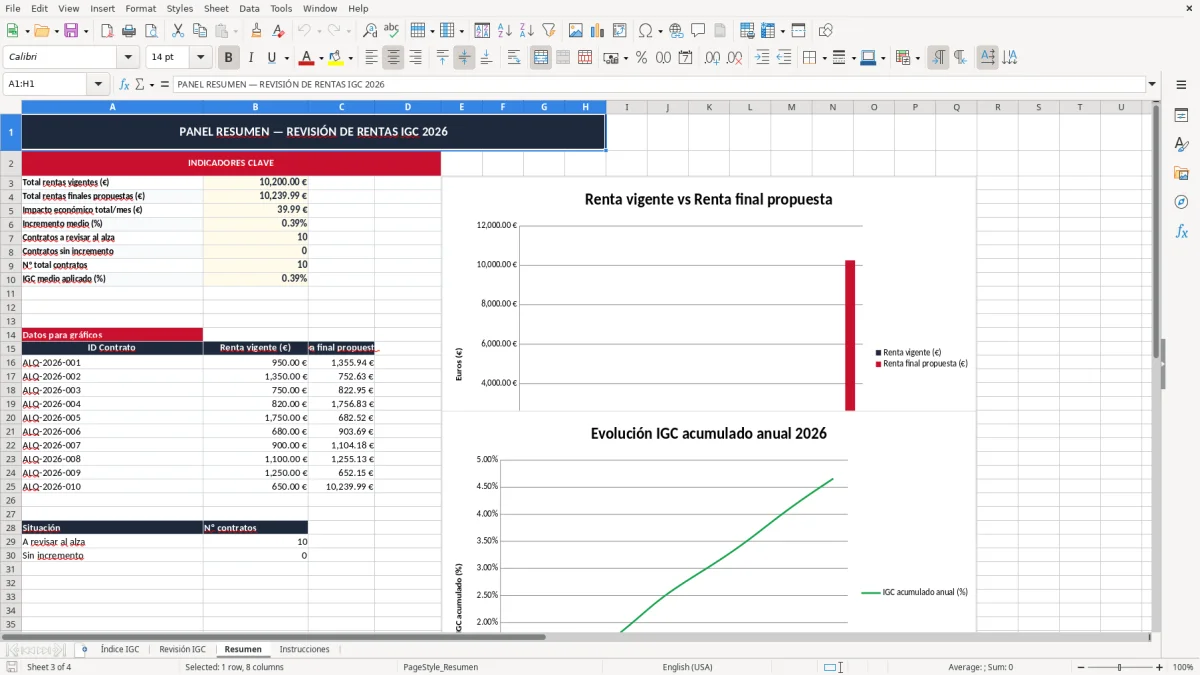Click the Save document icon
The image size is (1200, 675).
(71, 31)
